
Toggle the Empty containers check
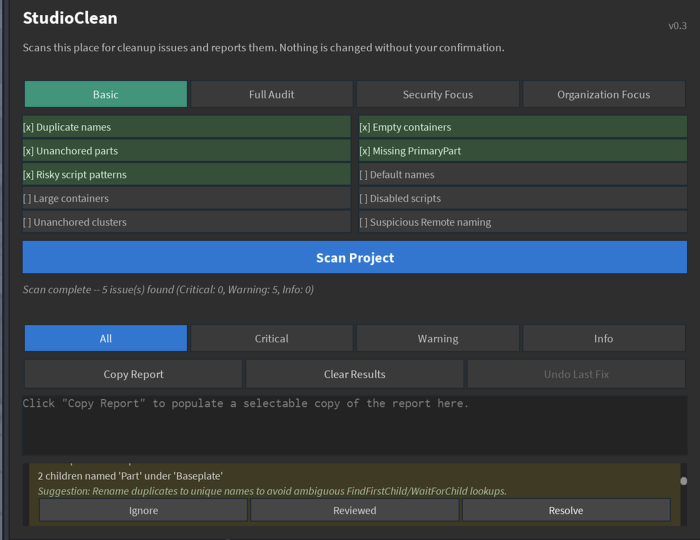pyautogui.click(x=523, y=127)
